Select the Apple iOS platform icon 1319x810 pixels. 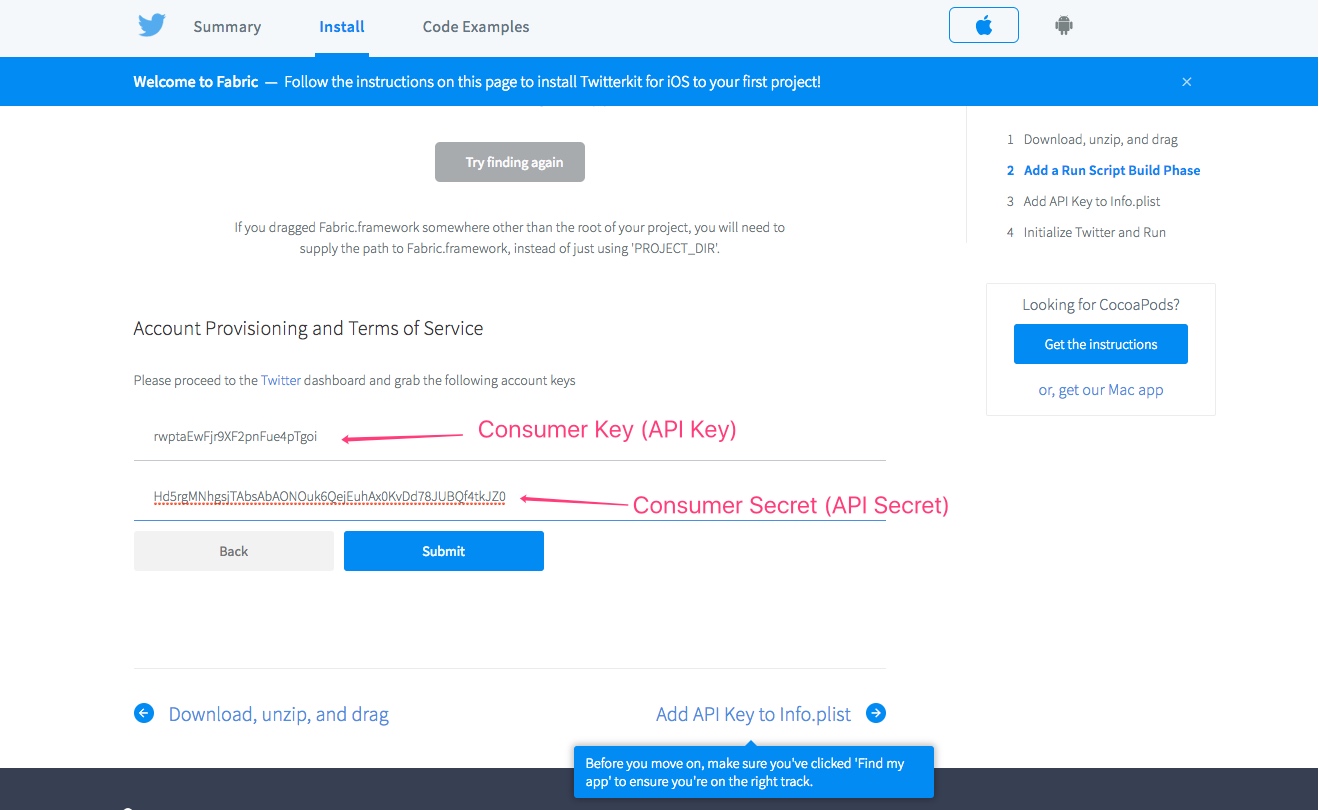click(983, 26)
